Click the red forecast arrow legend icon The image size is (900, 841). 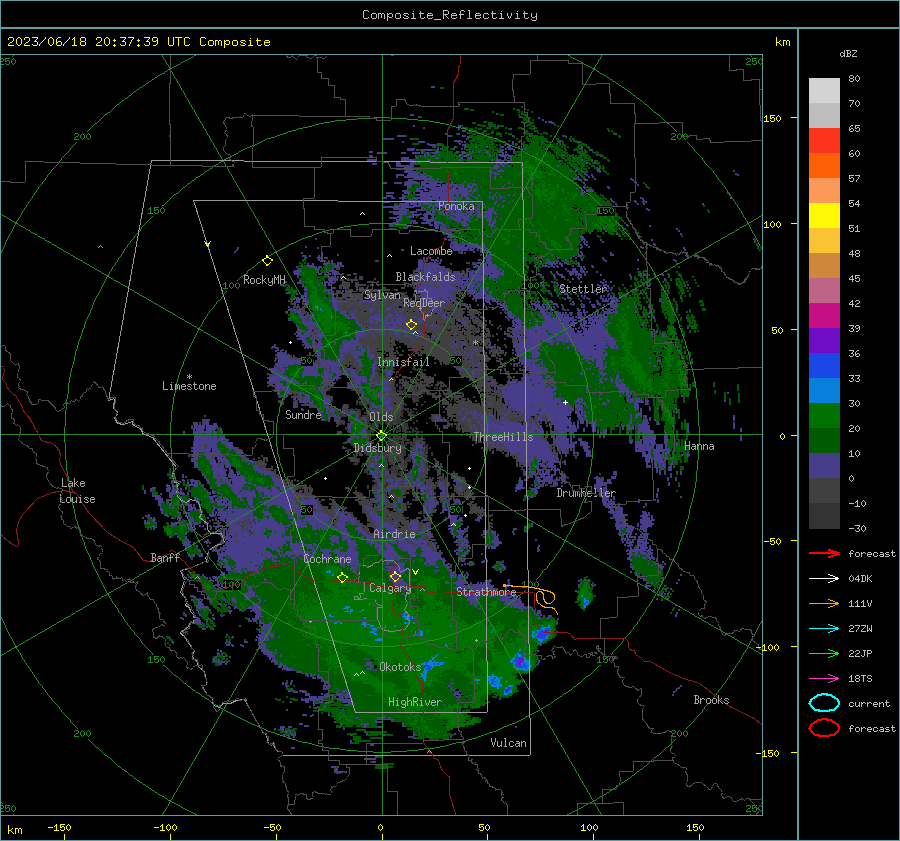tap(824, 553)
